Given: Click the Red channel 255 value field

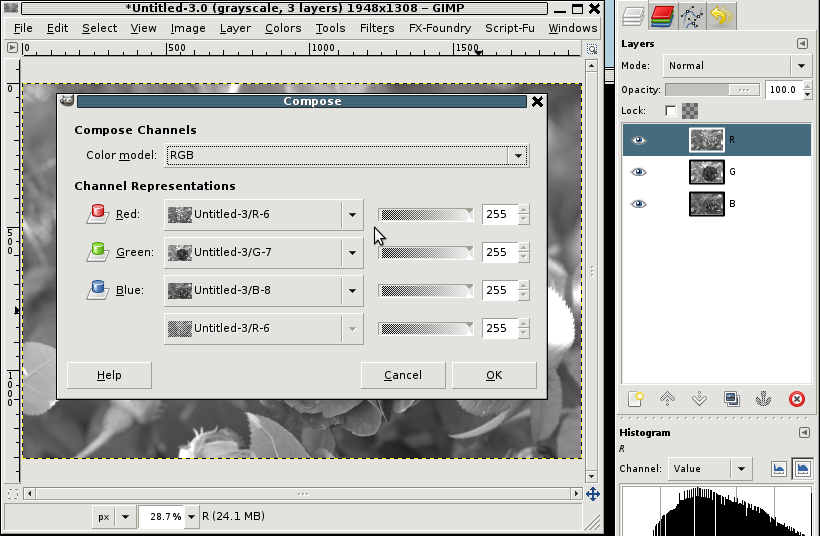Looking at the screenshot, I should click(499, 214).
